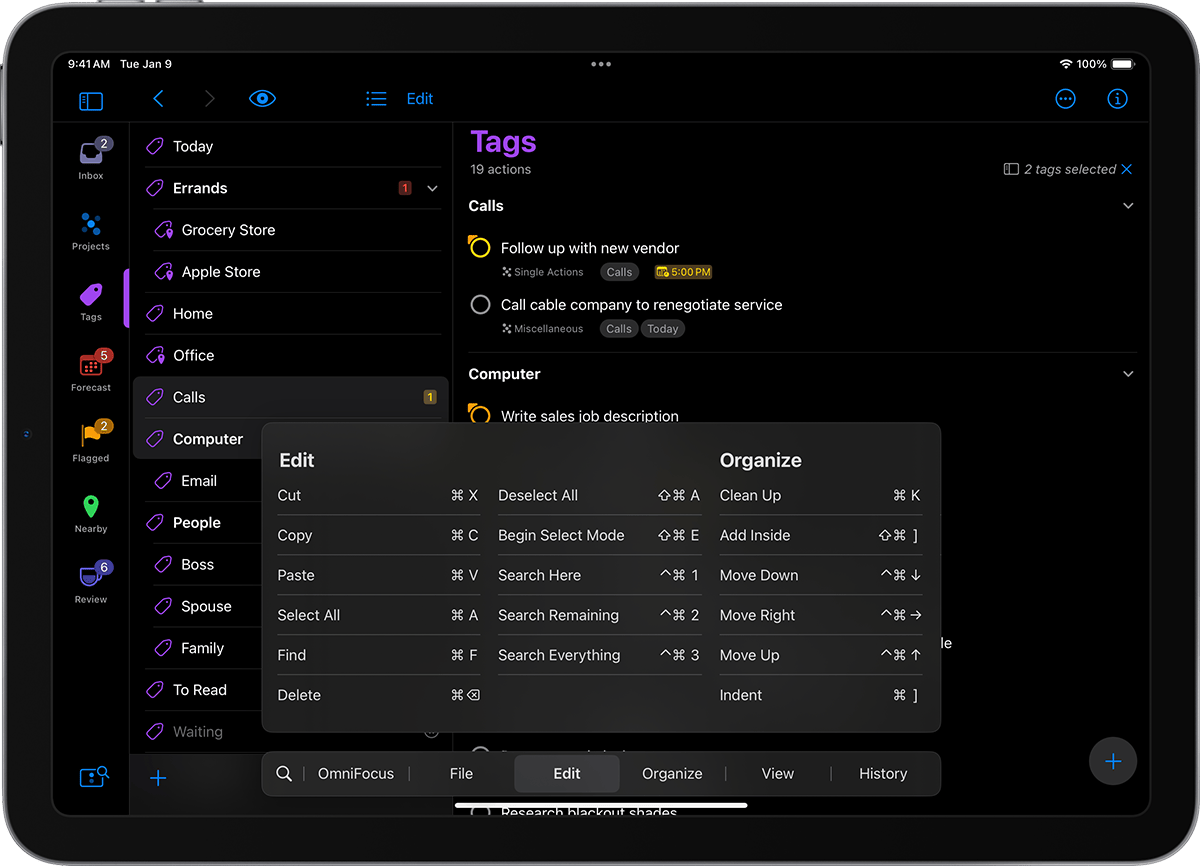The image size is (1200, 866).
Task: Open the OmniFocus menu tab
Action: (x=356, y=773)
